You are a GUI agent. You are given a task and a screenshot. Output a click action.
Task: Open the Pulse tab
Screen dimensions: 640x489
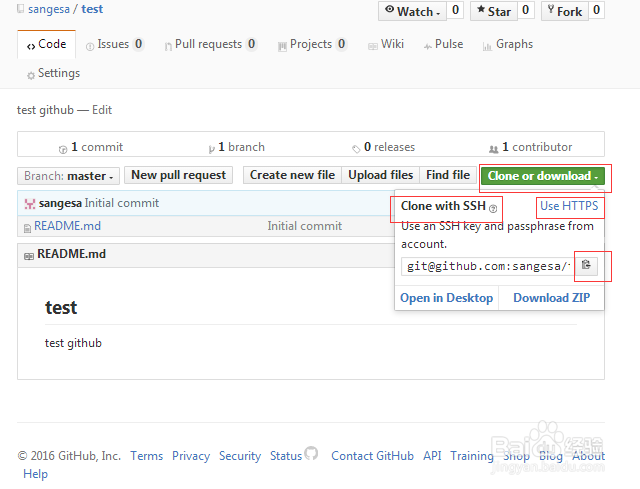(443, 44)
